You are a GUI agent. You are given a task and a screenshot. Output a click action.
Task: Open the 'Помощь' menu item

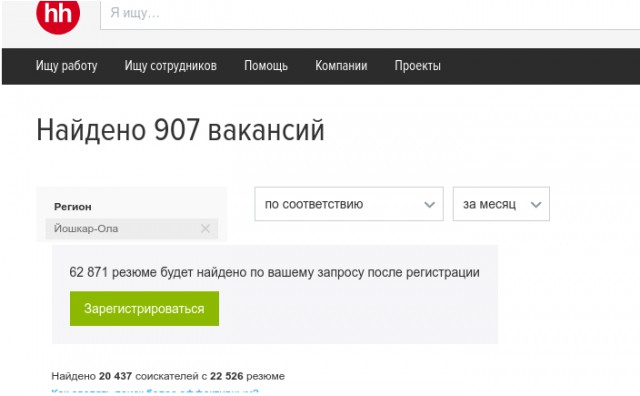266,66
